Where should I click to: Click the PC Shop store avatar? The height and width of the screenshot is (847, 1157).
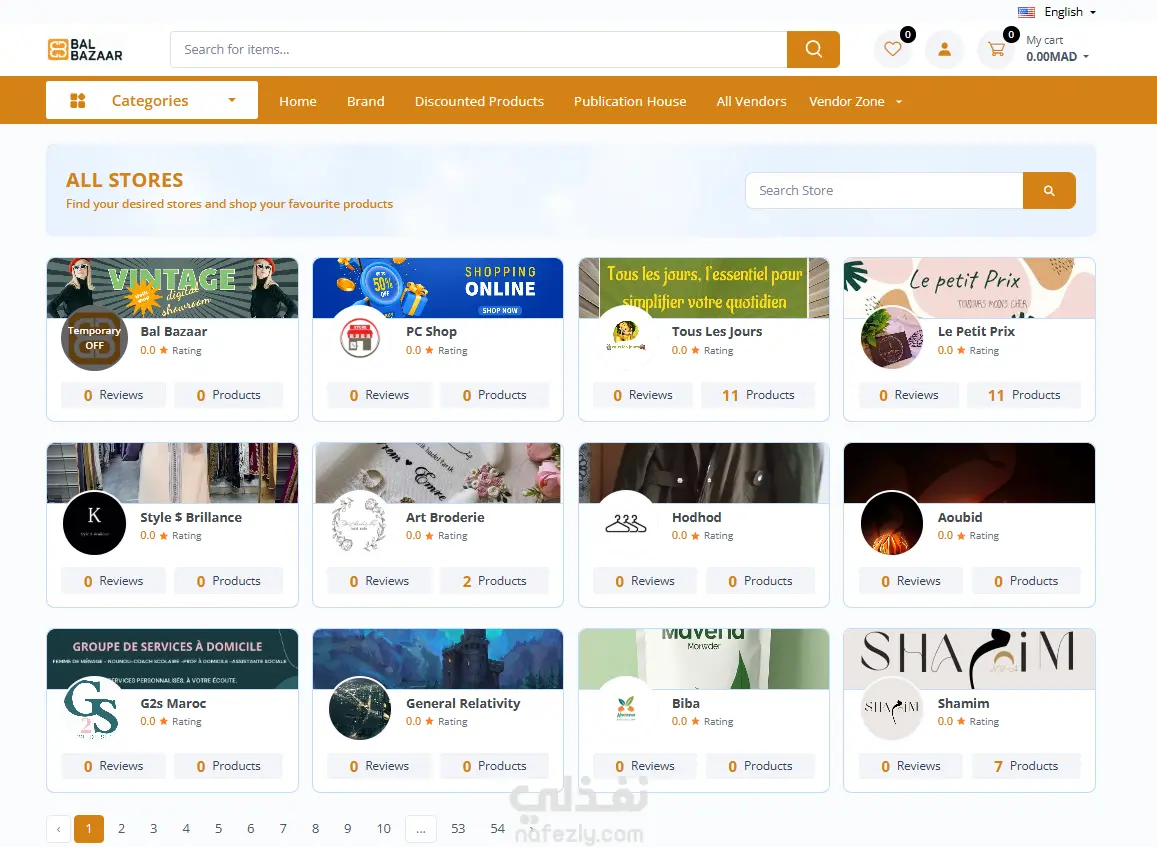(x=360, y=338)
